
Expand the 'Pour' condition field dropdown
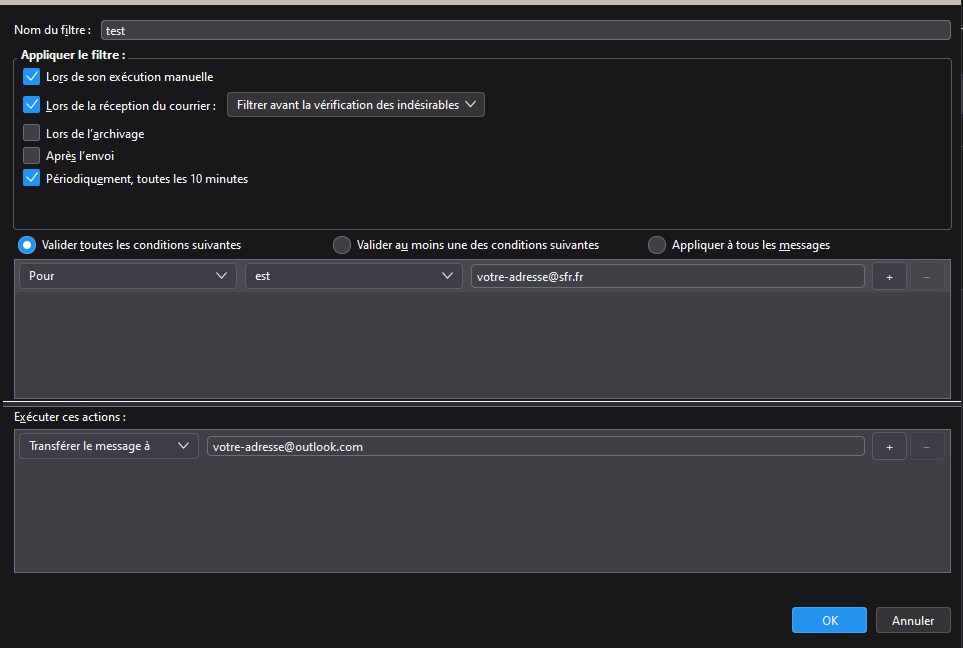(x=128, y=276)
